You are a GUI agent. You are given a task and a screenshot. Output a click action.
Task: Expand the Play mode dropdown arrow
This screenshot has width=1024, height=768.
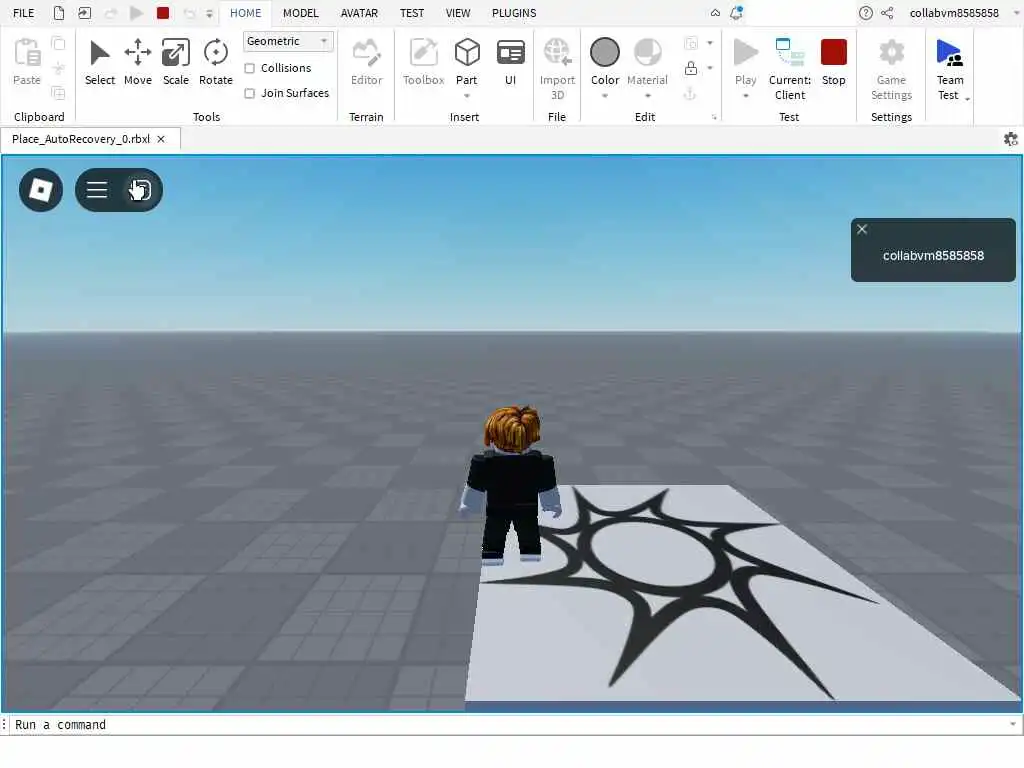[745, 96]
